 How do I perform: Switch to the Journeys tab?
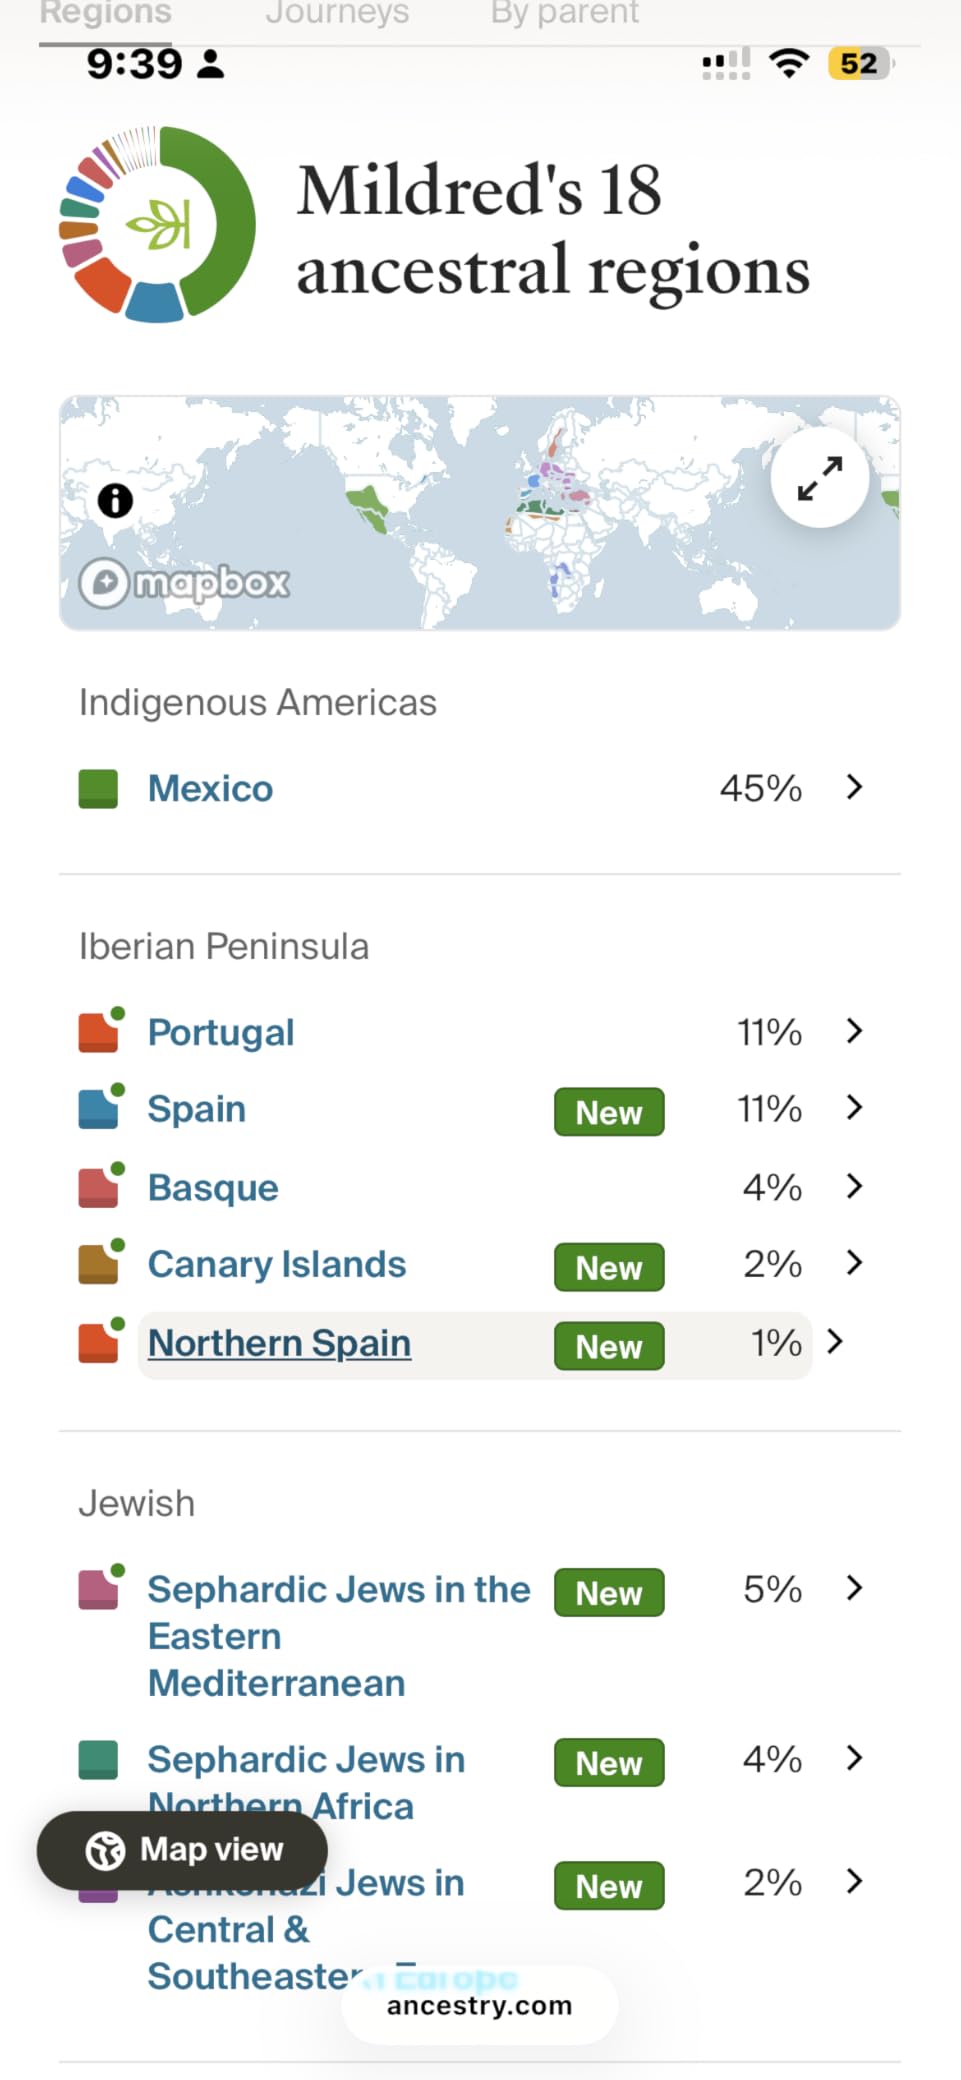[337, 14]
